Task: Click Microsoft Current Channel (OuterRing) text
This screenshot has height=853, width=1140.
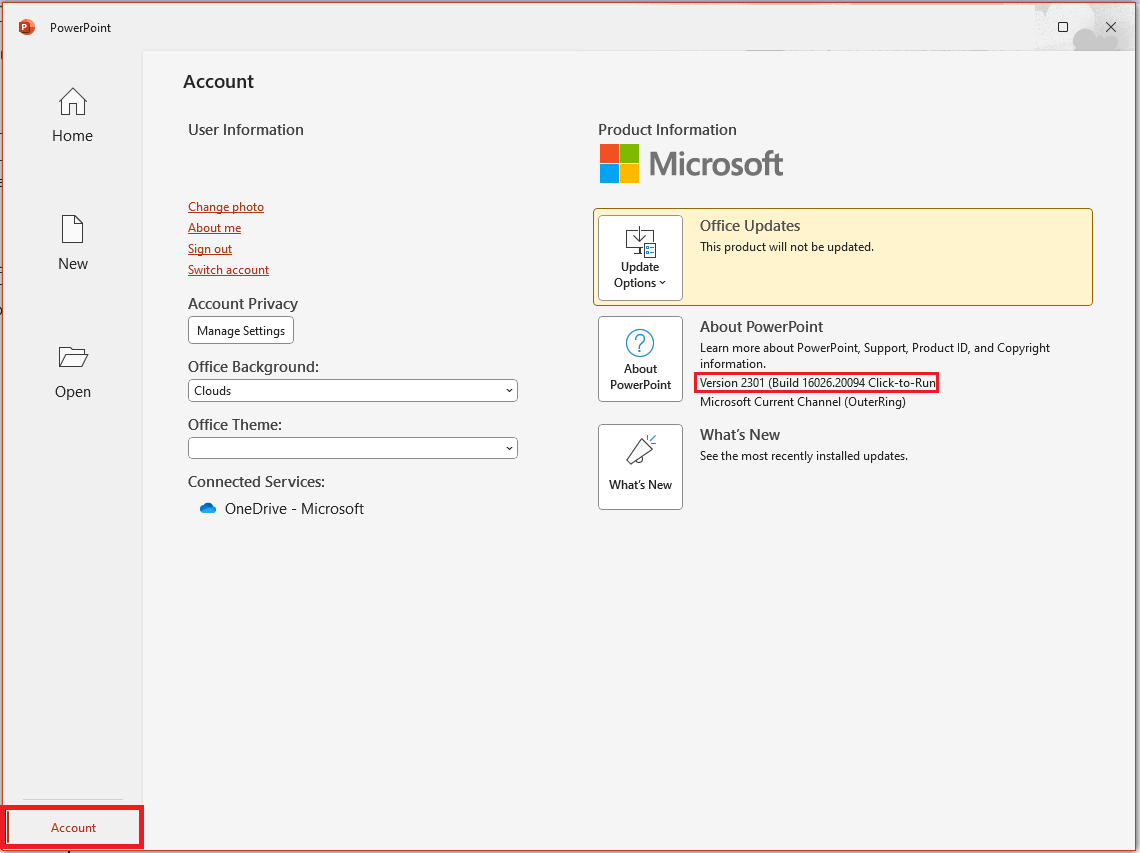Action: (803, 402)
